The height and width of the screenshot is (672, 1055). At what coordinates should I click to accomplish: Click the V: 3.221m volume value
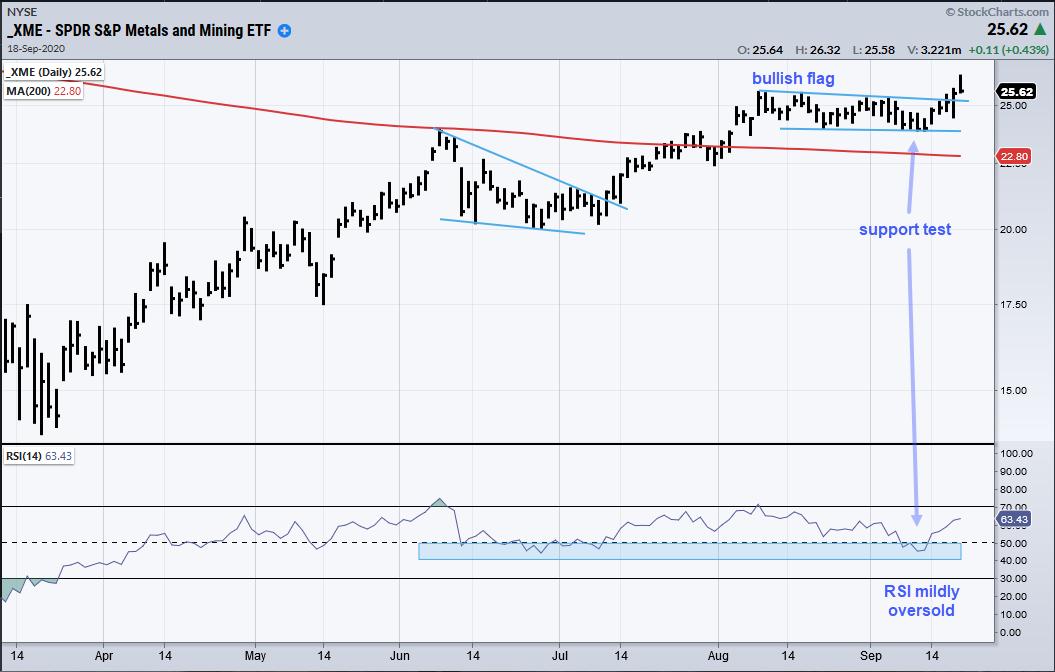[x=936, y=50]
